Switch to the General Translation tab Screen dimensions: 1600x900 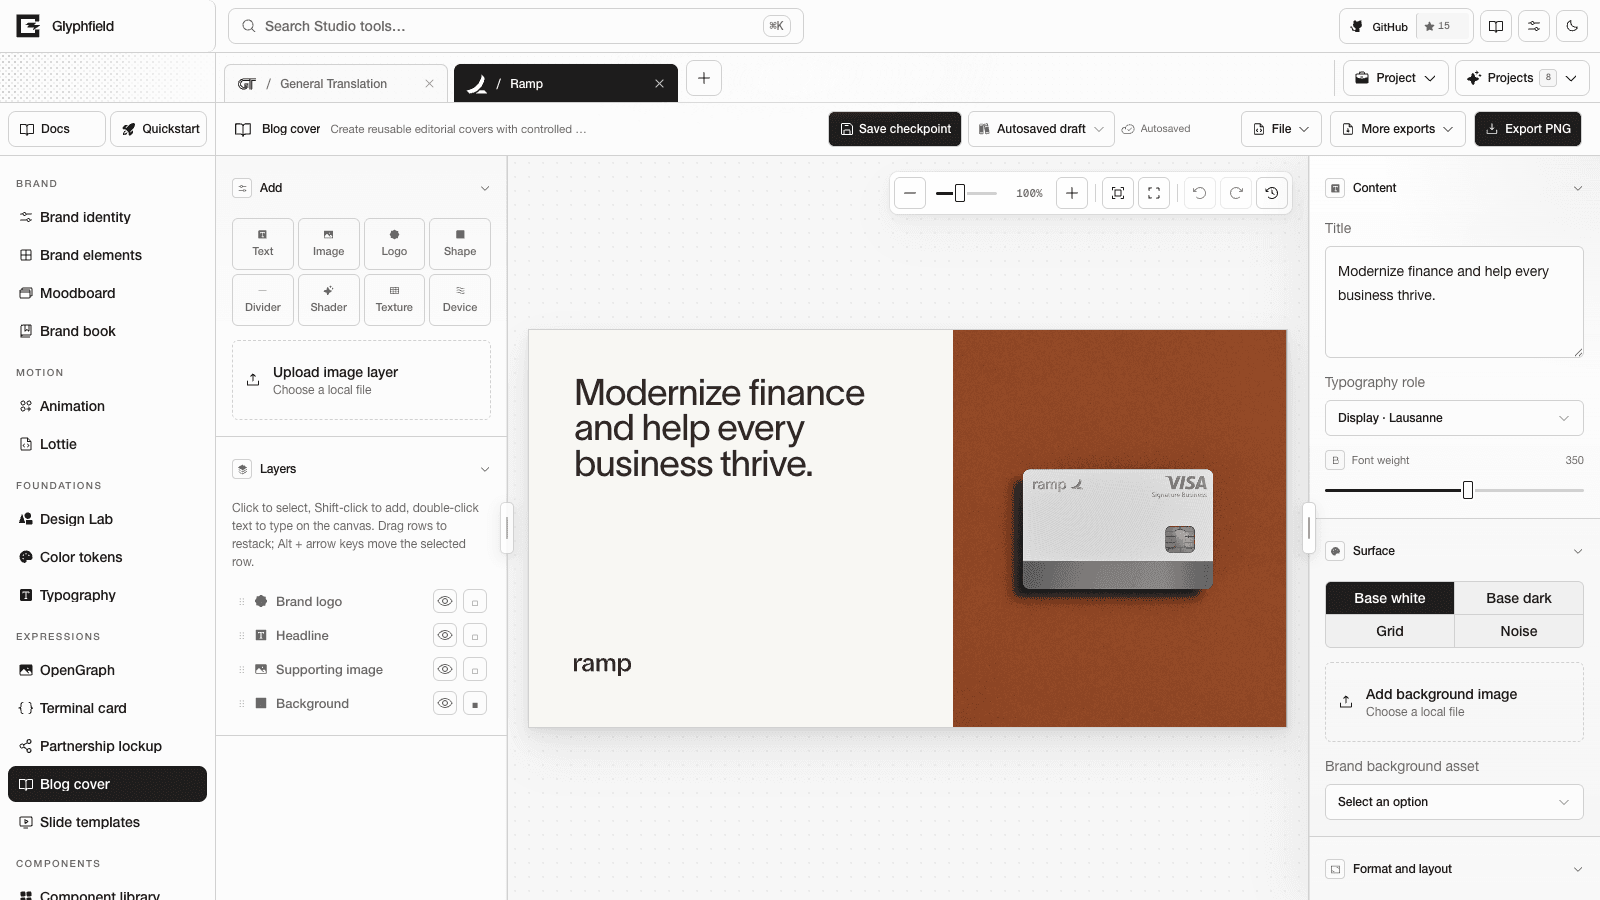335,84
